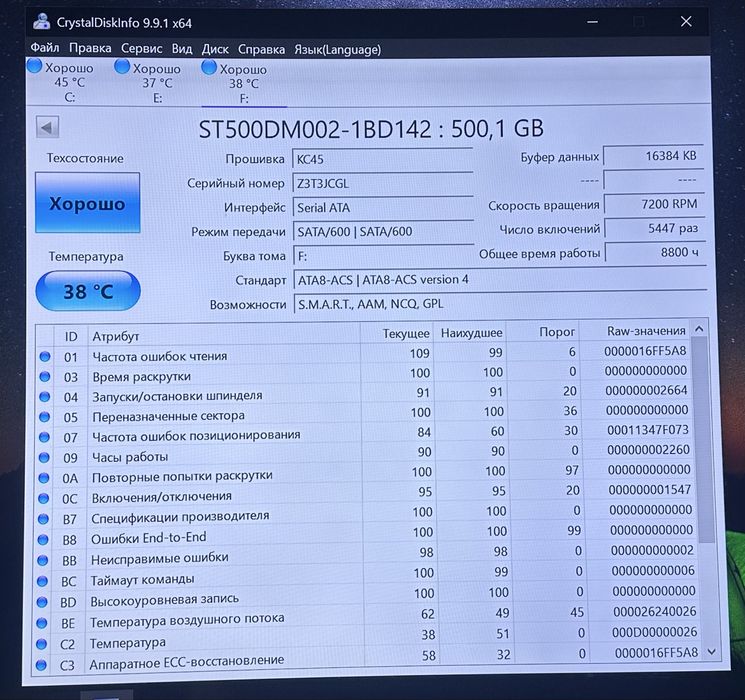Viewport: 745px width, 700px height.
Task: Click status dot for BB Неисправимые ошибки
Action: tap(43, 560)
